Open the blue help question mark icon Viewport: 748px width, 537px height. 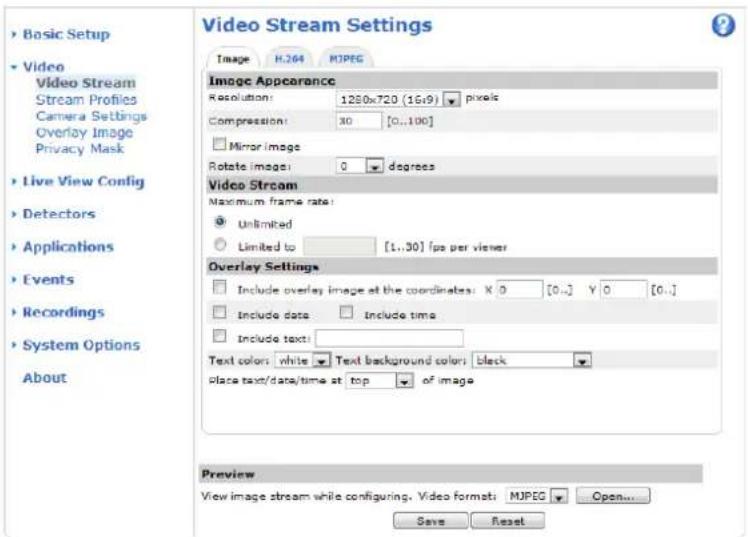(723, 25)
